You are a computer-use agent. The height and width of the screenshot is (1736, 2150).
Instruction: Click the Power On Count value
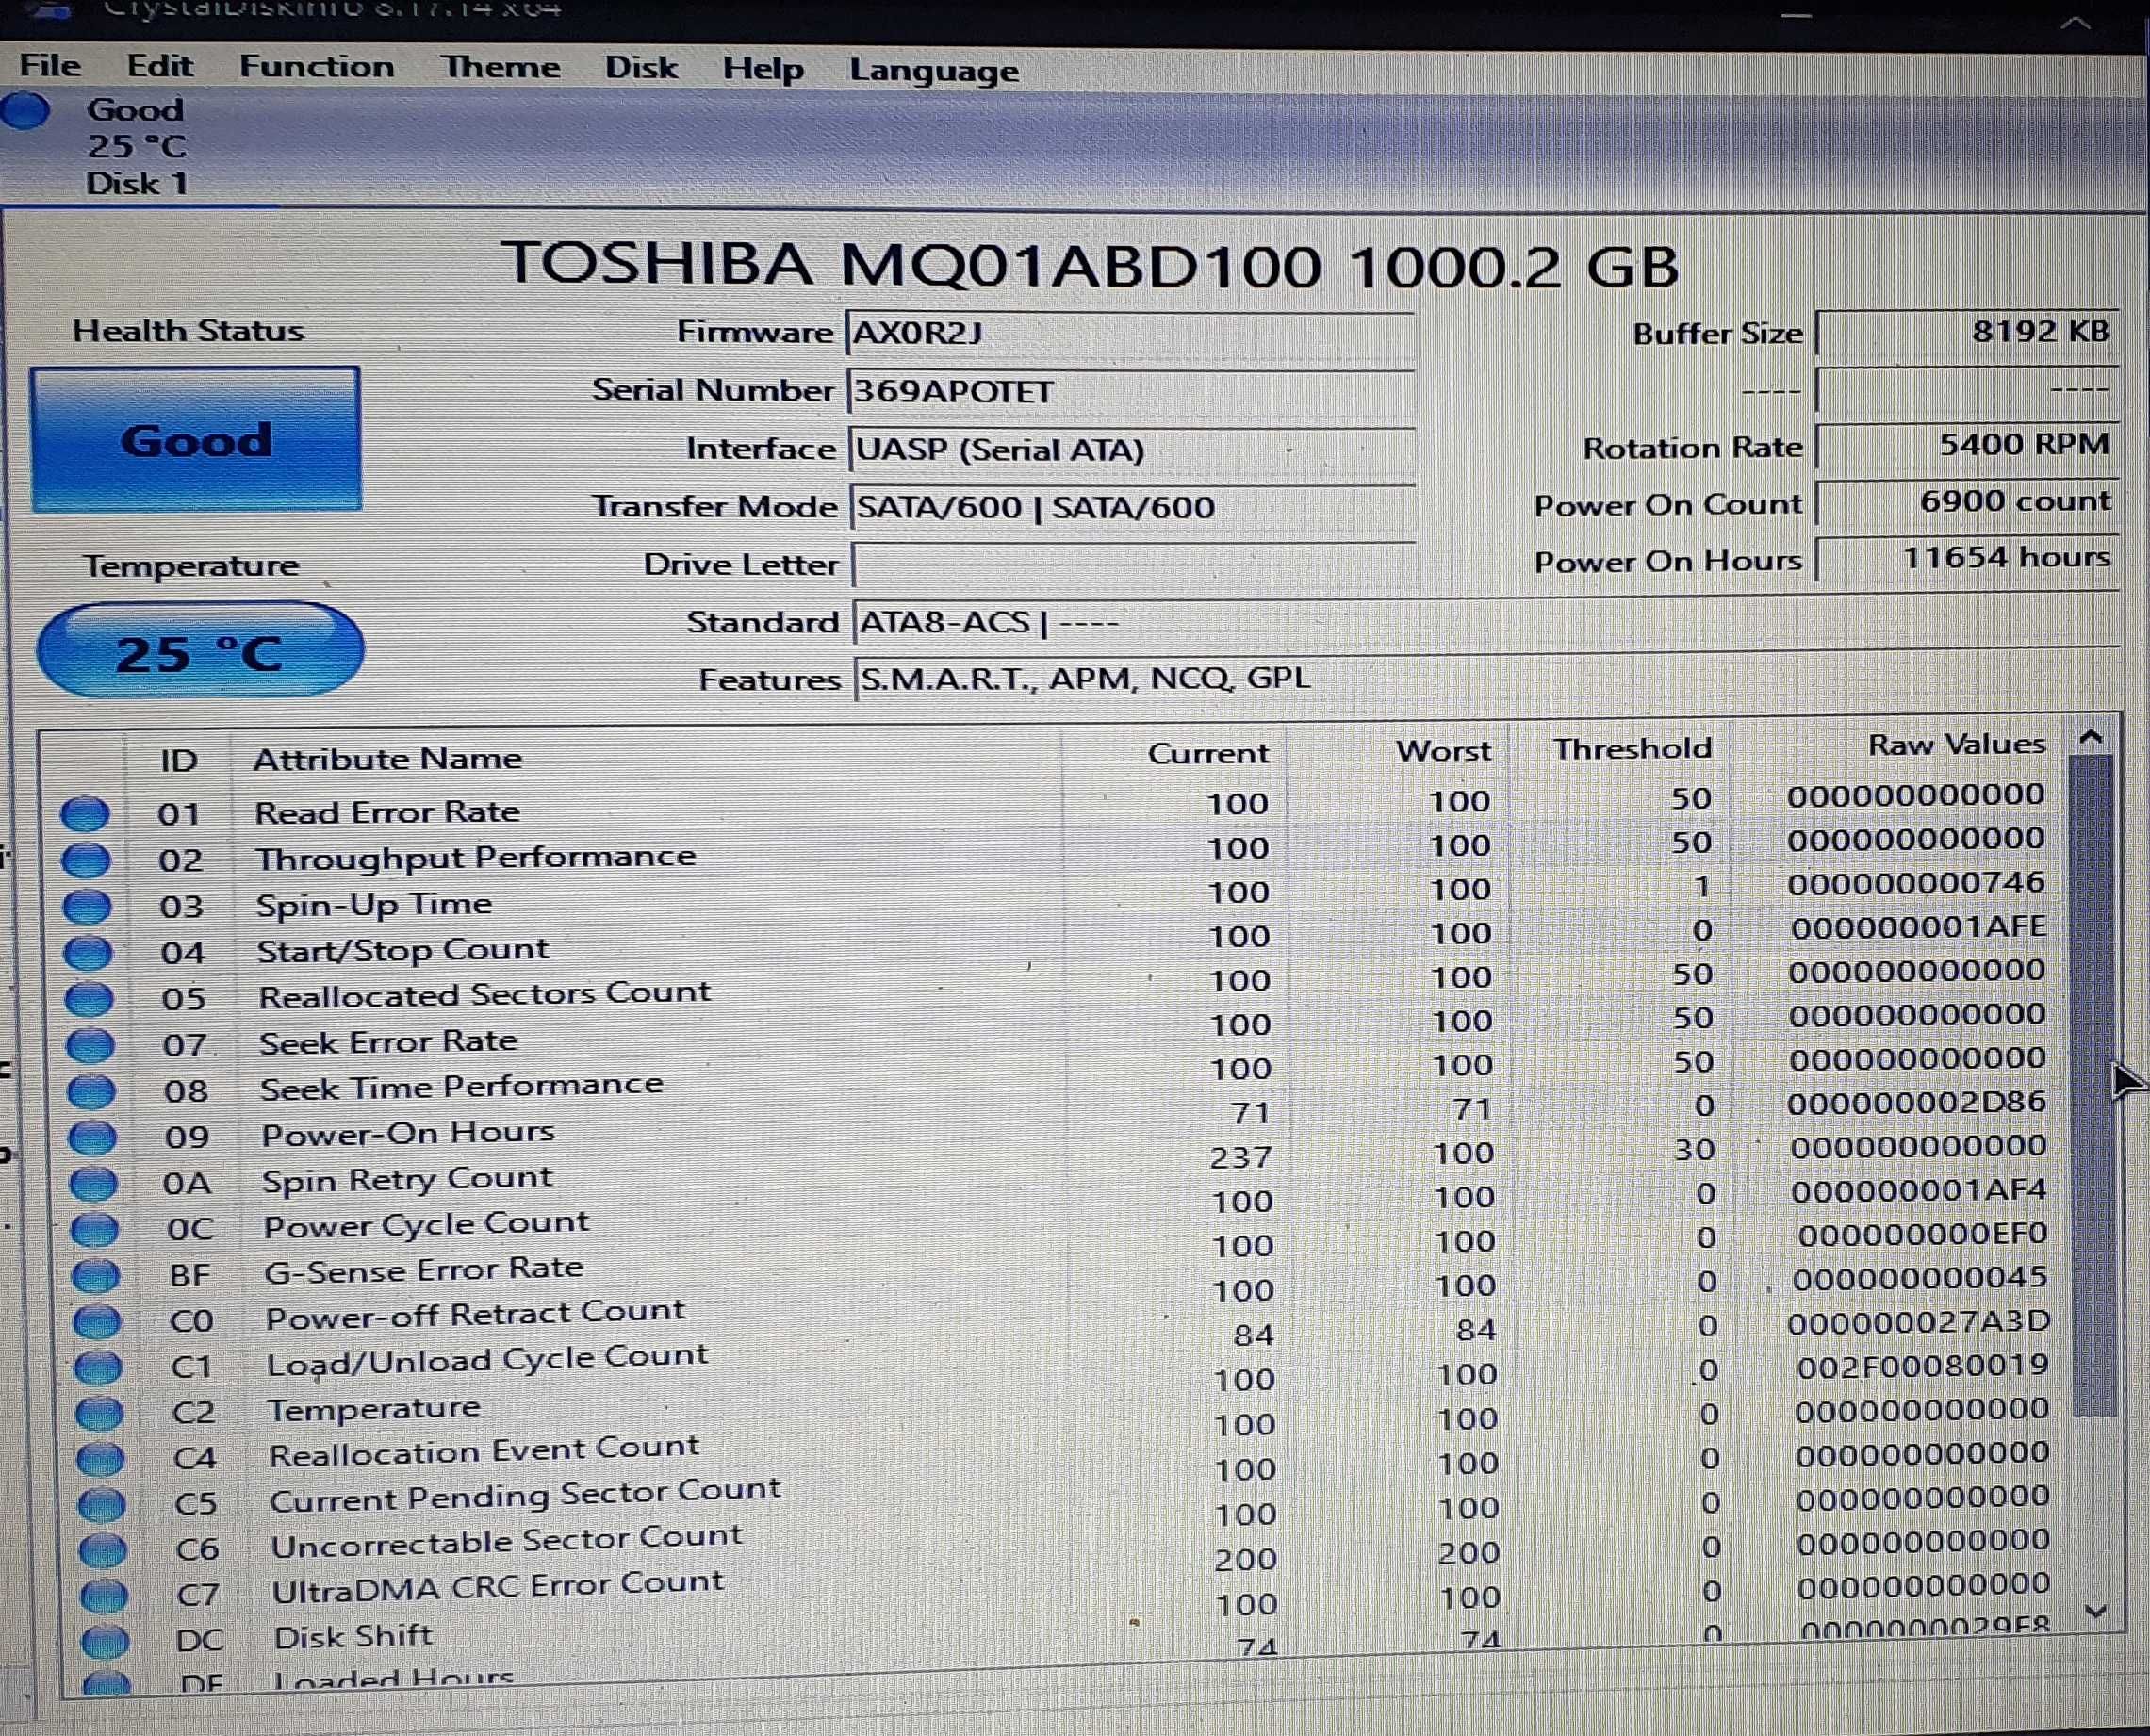[1966, 501]
